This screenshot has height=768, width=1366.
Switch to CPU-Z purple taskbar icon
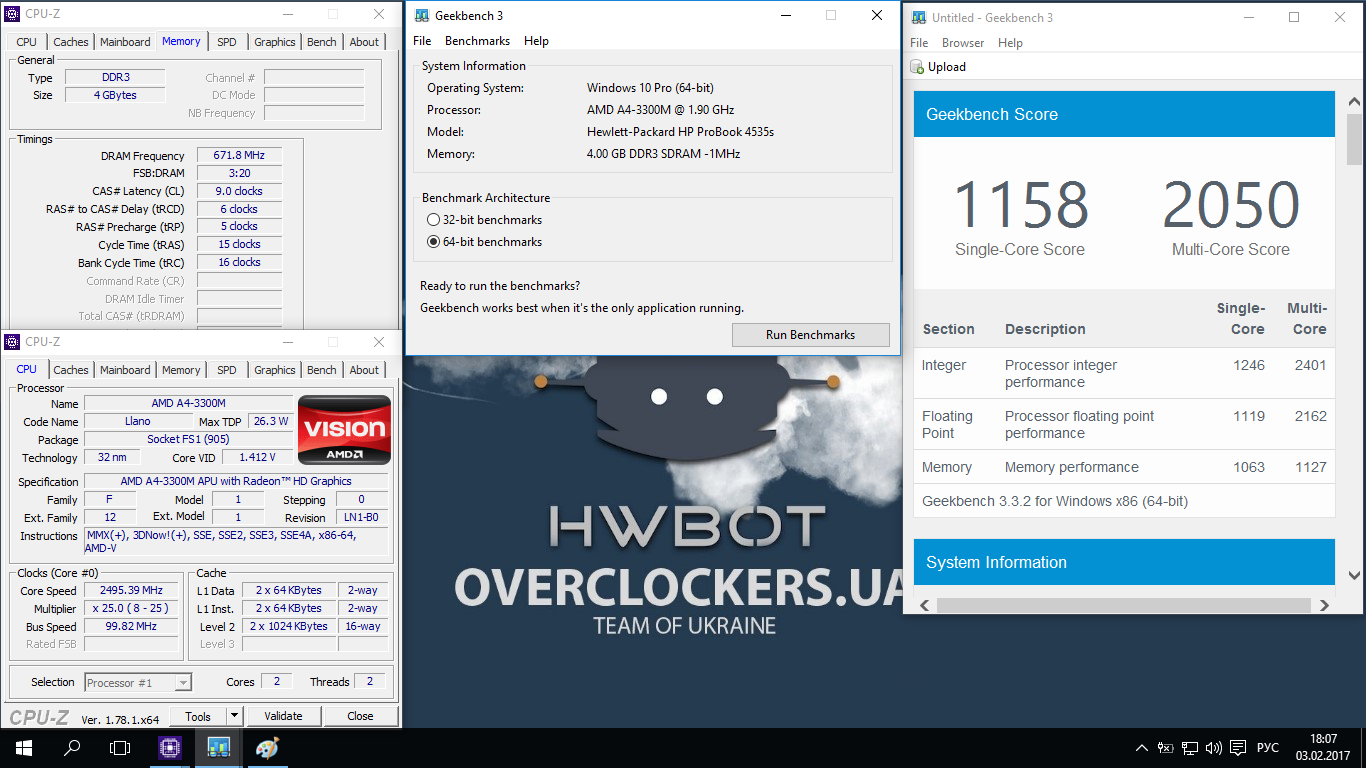pos(170,748)
